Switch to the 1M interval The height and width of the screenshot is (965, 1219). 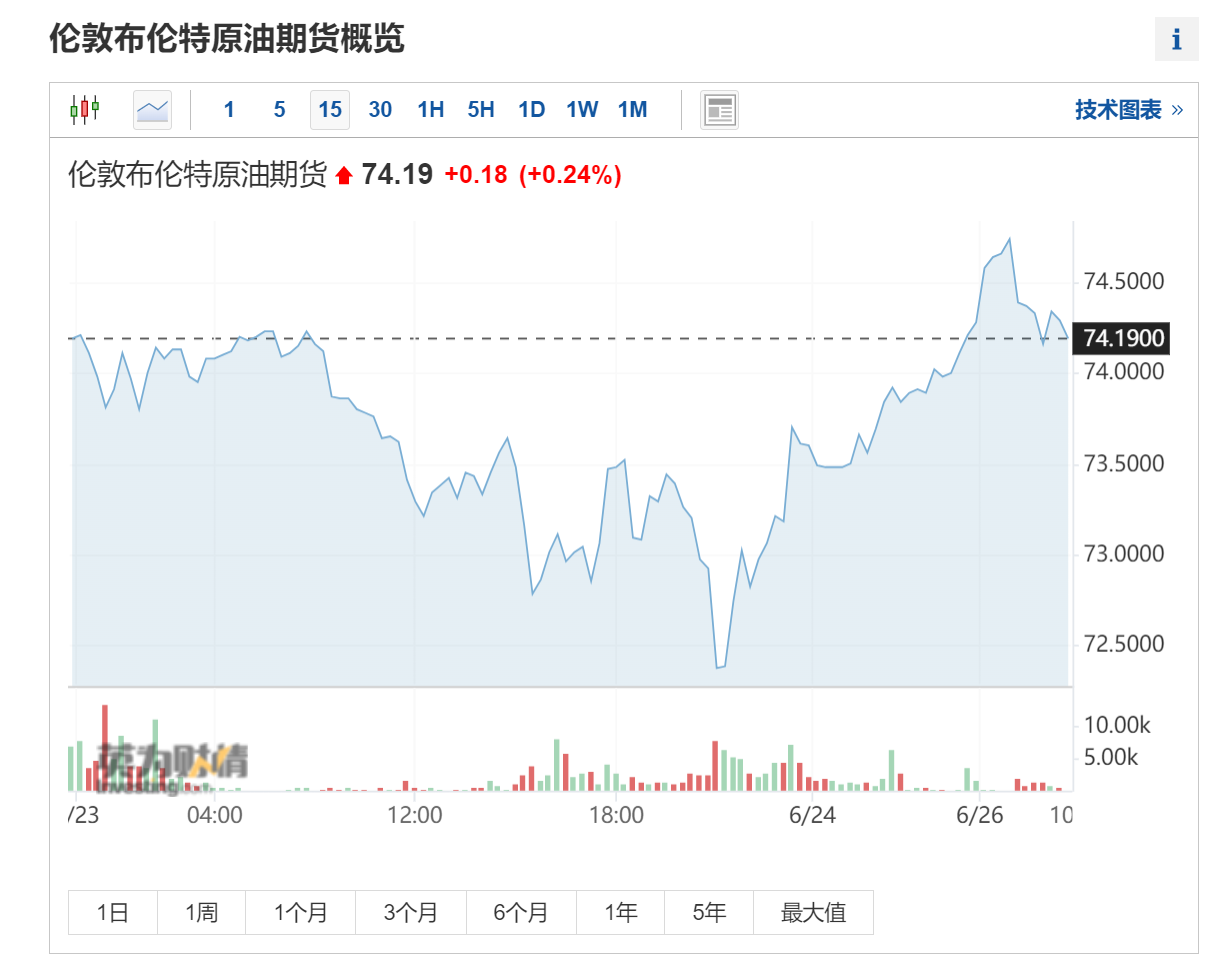tap(632, 109)
